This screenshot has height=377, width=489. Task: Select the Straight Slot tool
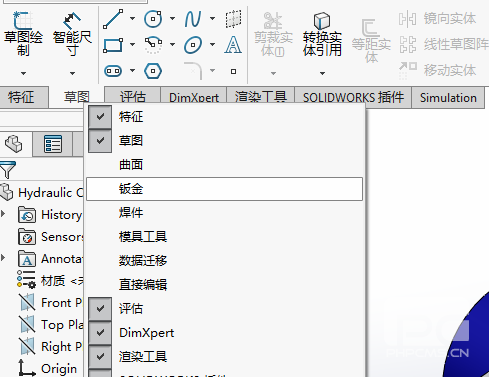click(113, 71)
